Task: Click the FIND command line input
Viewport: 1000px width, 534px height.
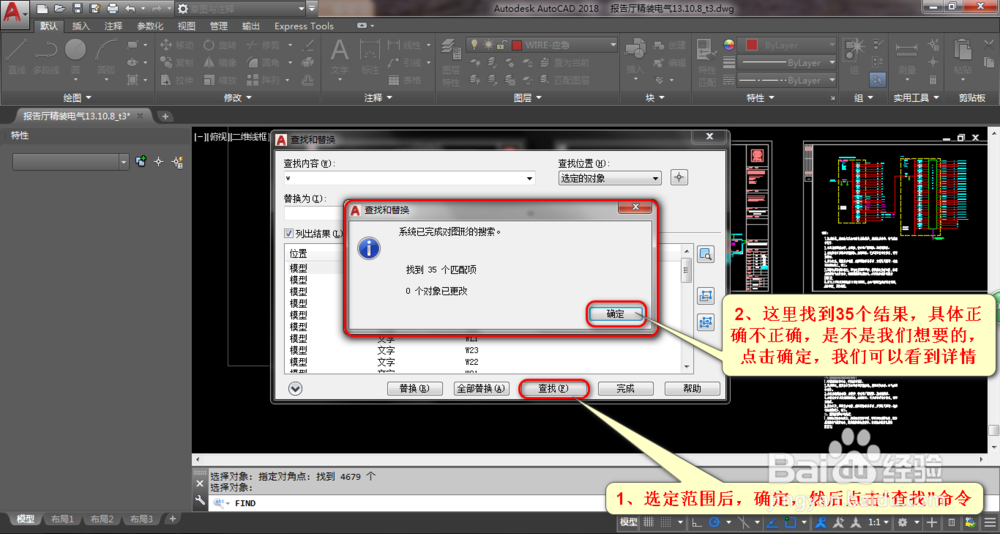Action: [x=408, y=503]
